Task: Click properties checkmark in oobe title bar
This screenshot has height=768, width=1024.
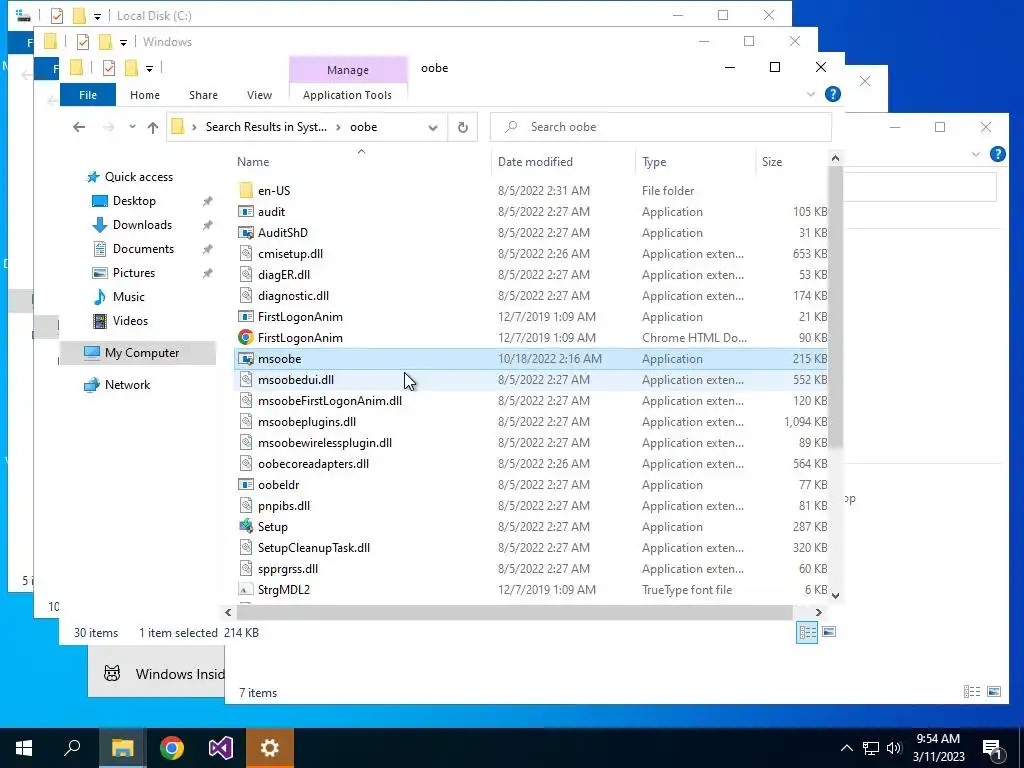Action: 109,68
